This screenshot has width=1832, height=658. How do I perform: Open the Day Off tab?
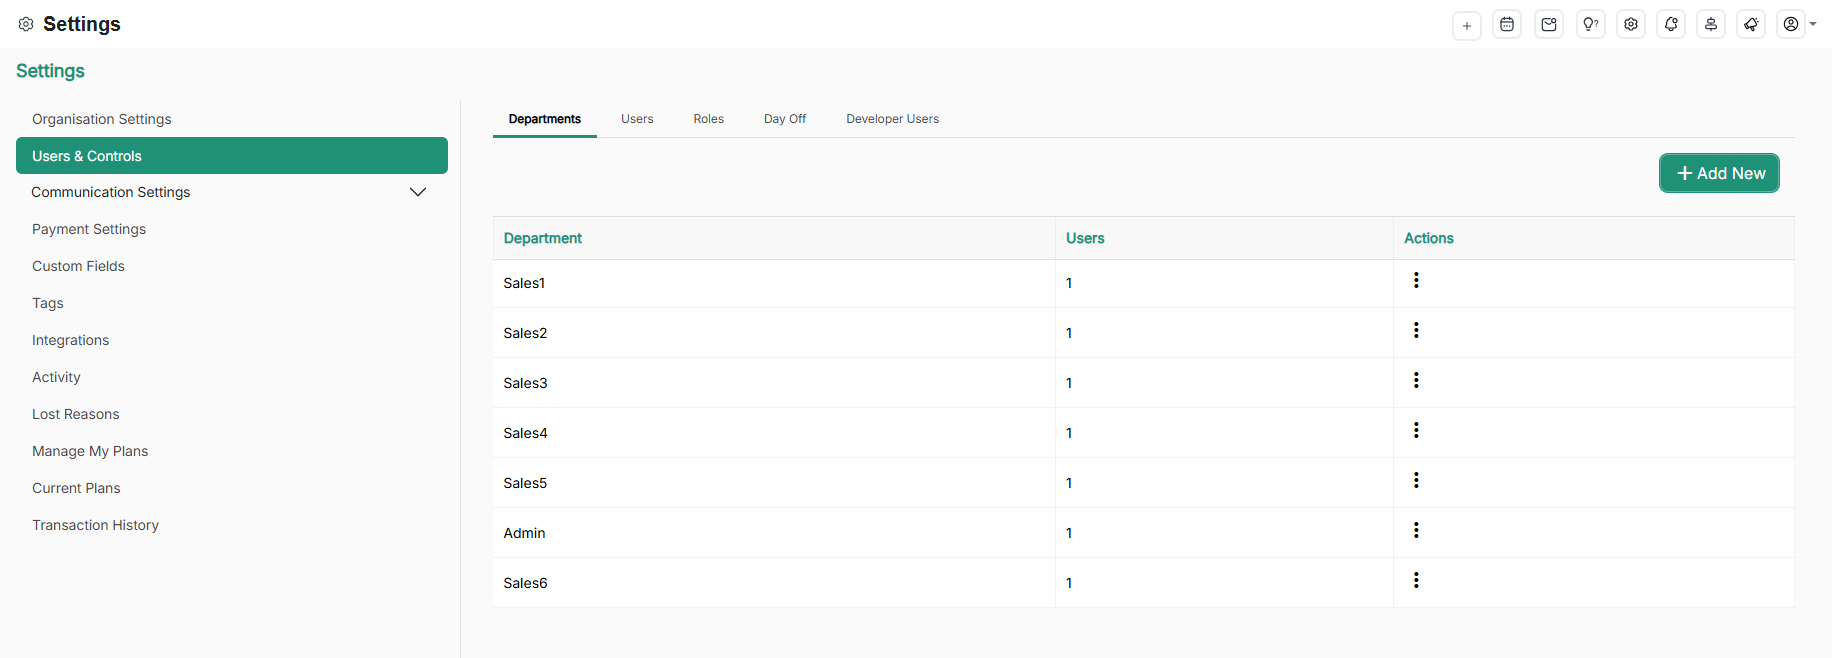785,119
